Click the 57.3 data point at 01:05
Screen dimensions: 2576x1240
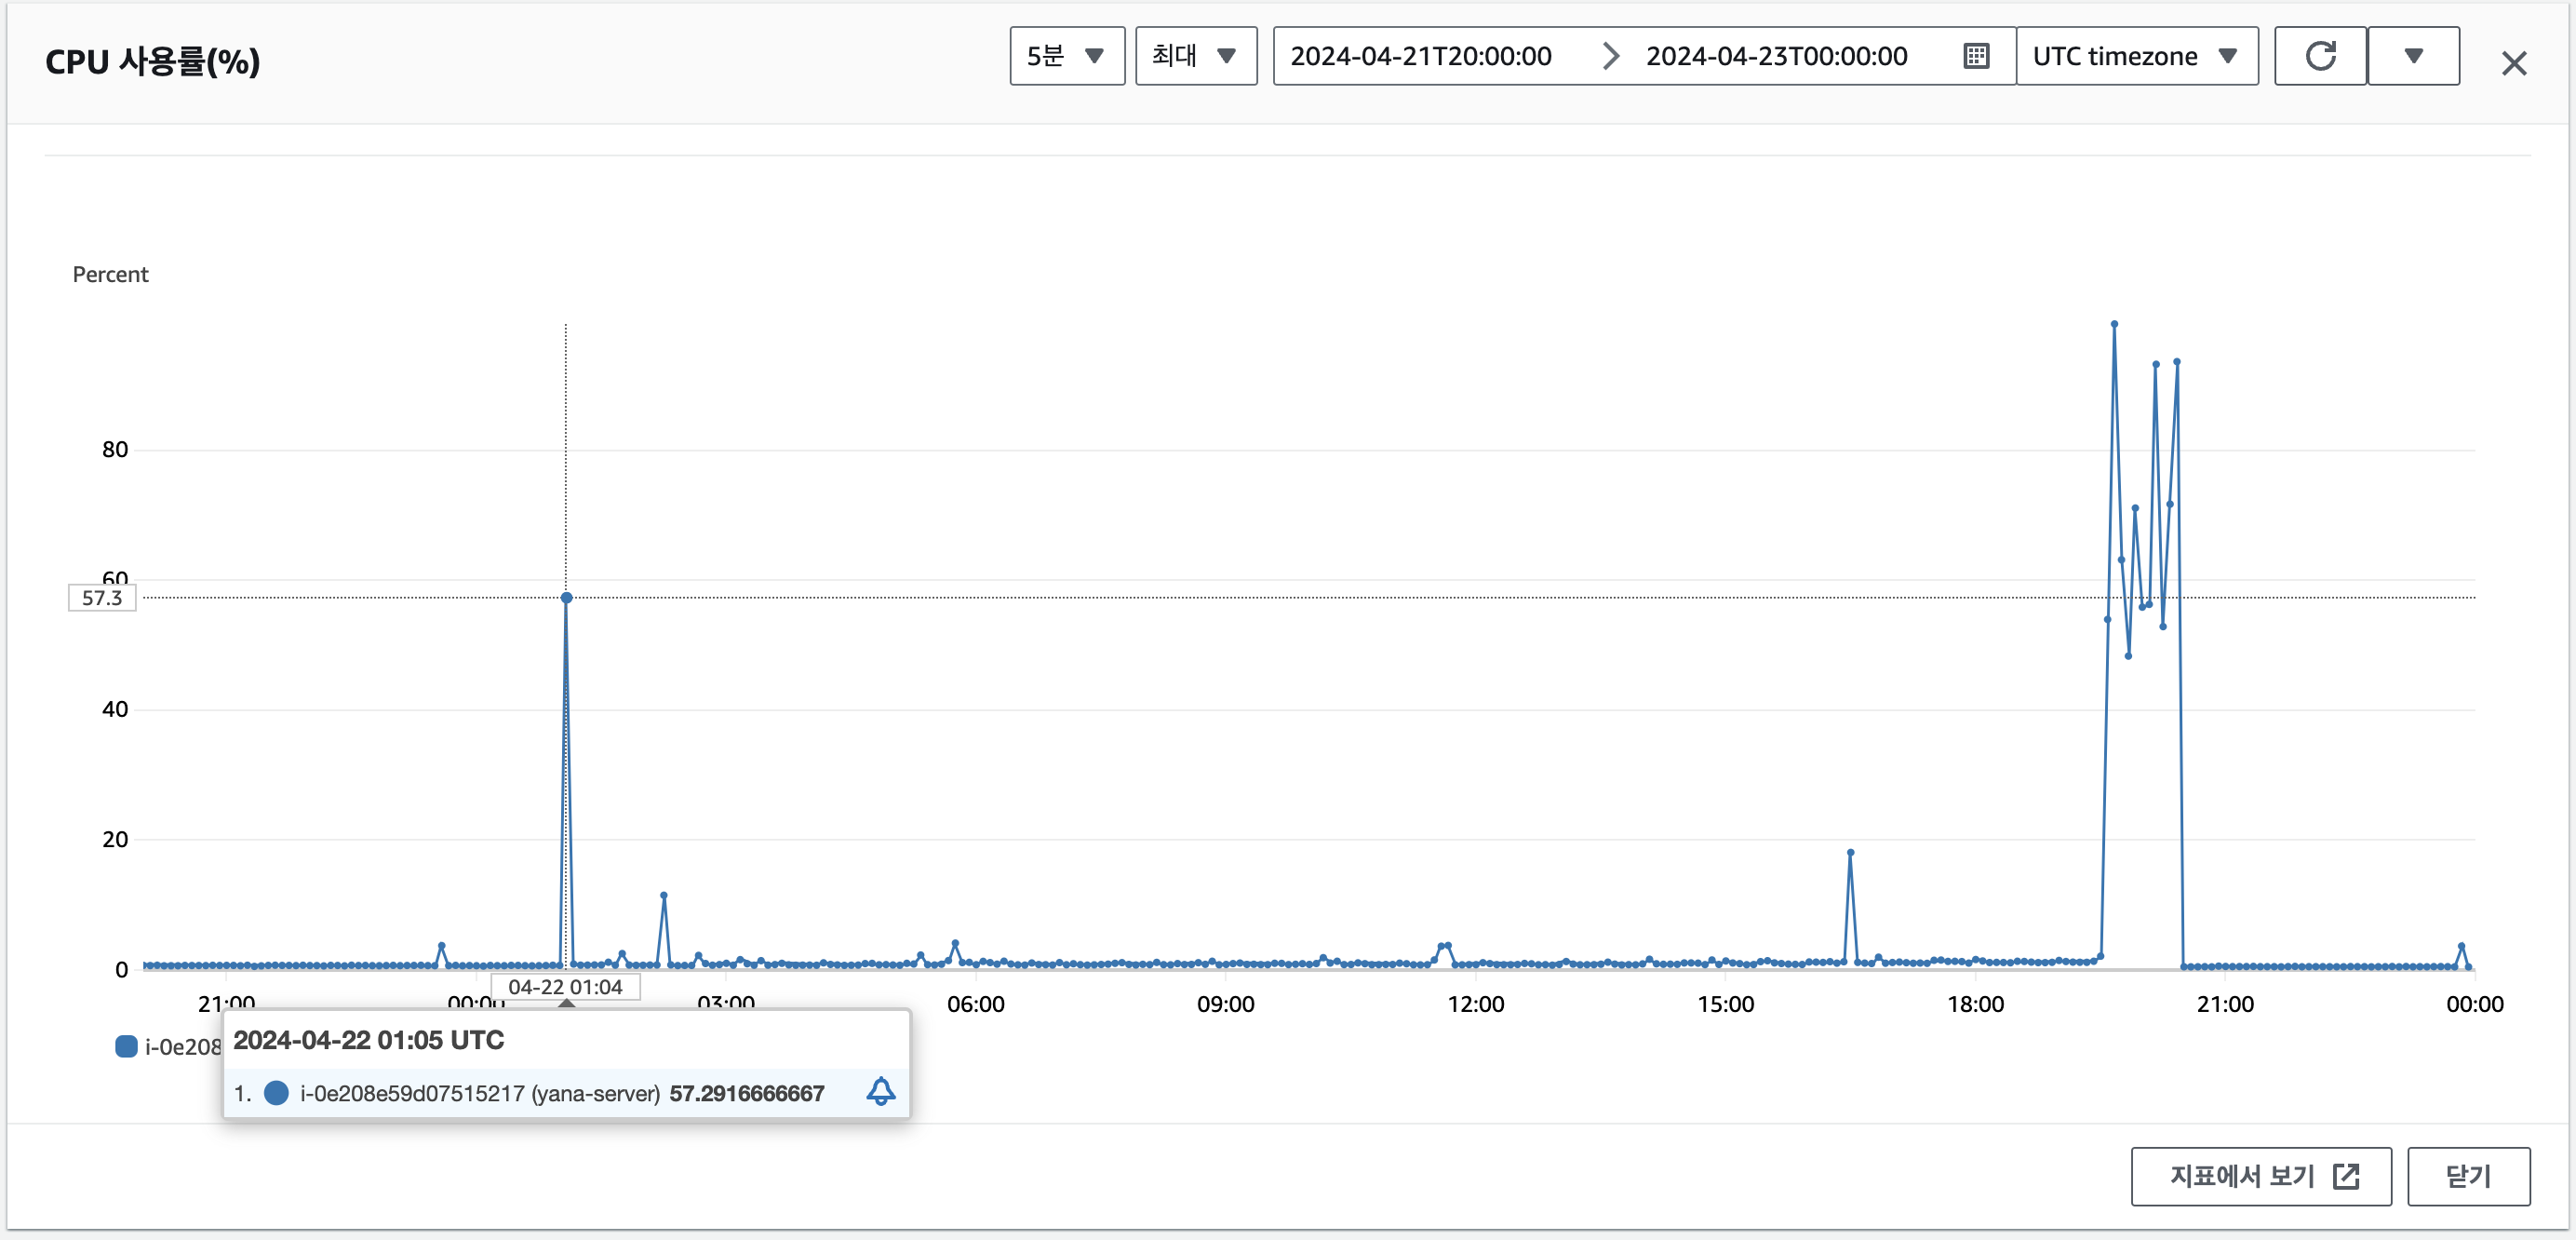coord(566,598)
